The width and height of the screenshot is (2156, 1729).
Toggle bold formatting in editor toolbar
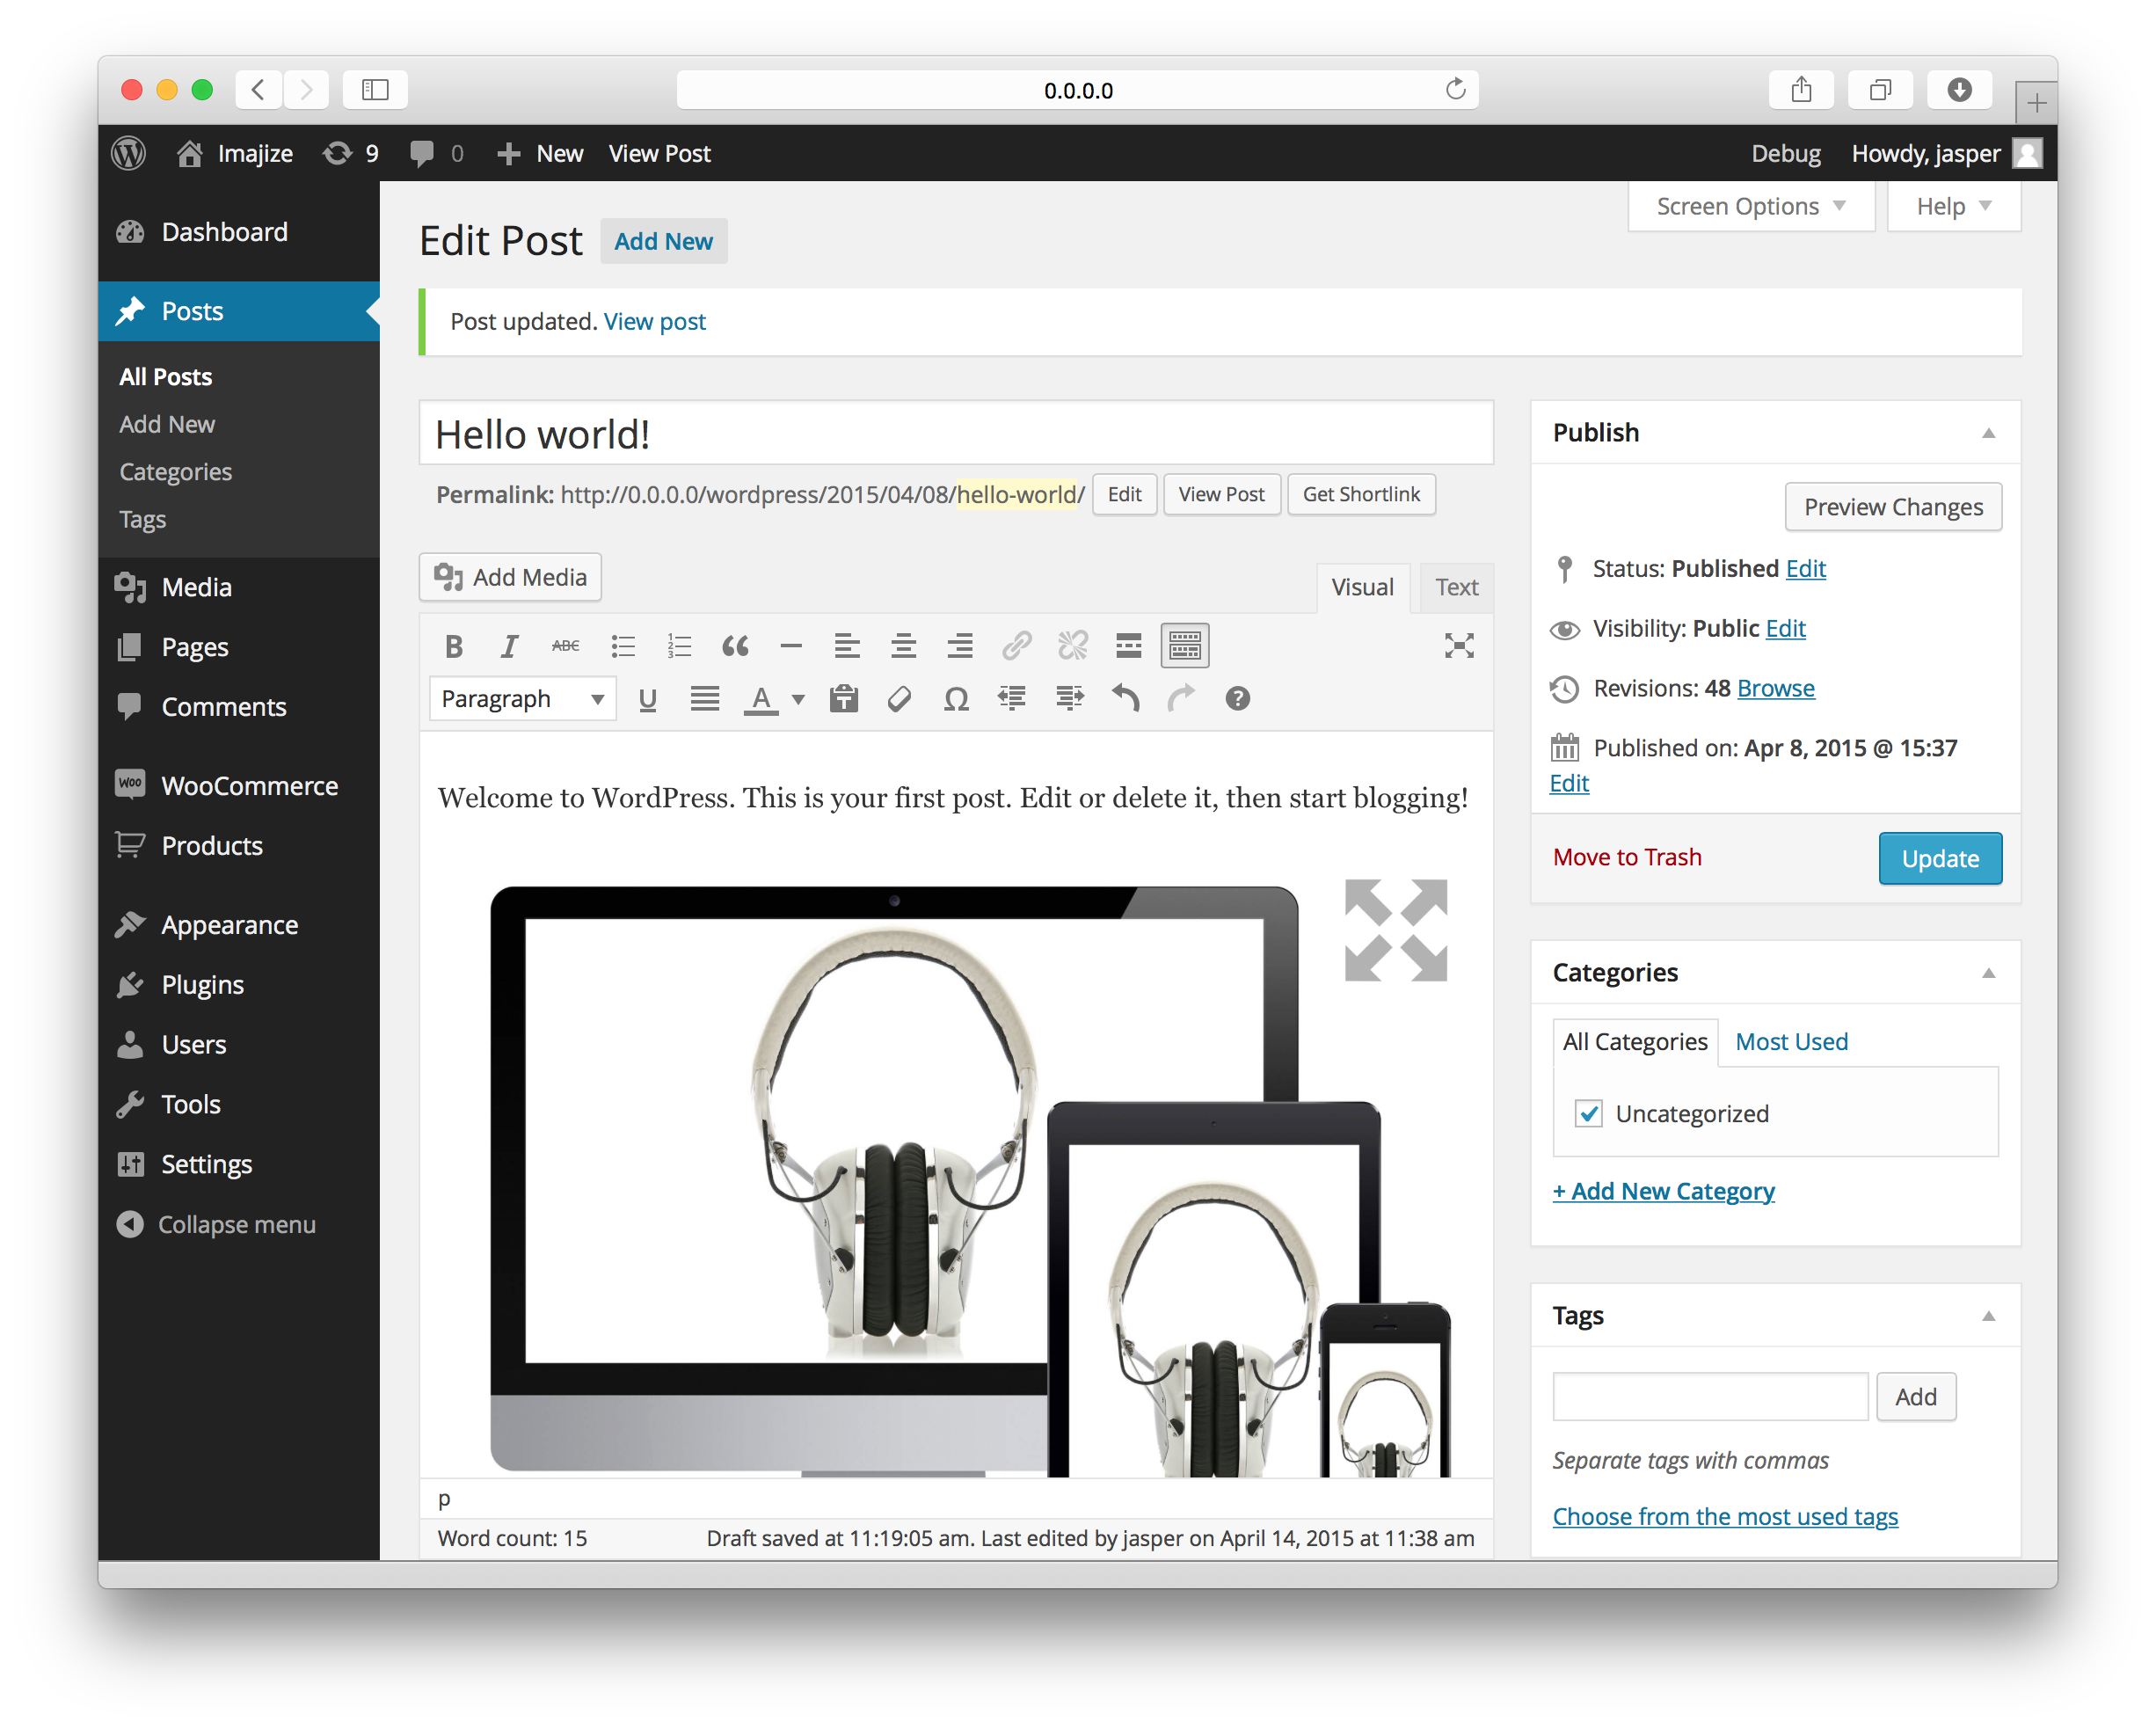(x=453, y=646)
